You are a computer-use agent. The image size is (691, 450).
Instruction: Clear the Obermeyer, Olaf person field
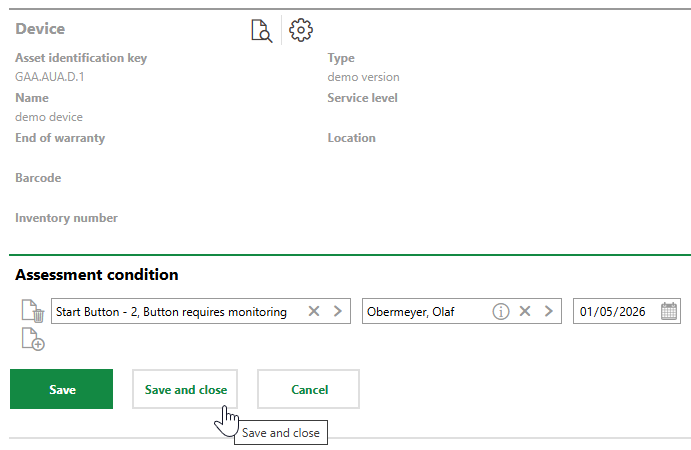525,312
